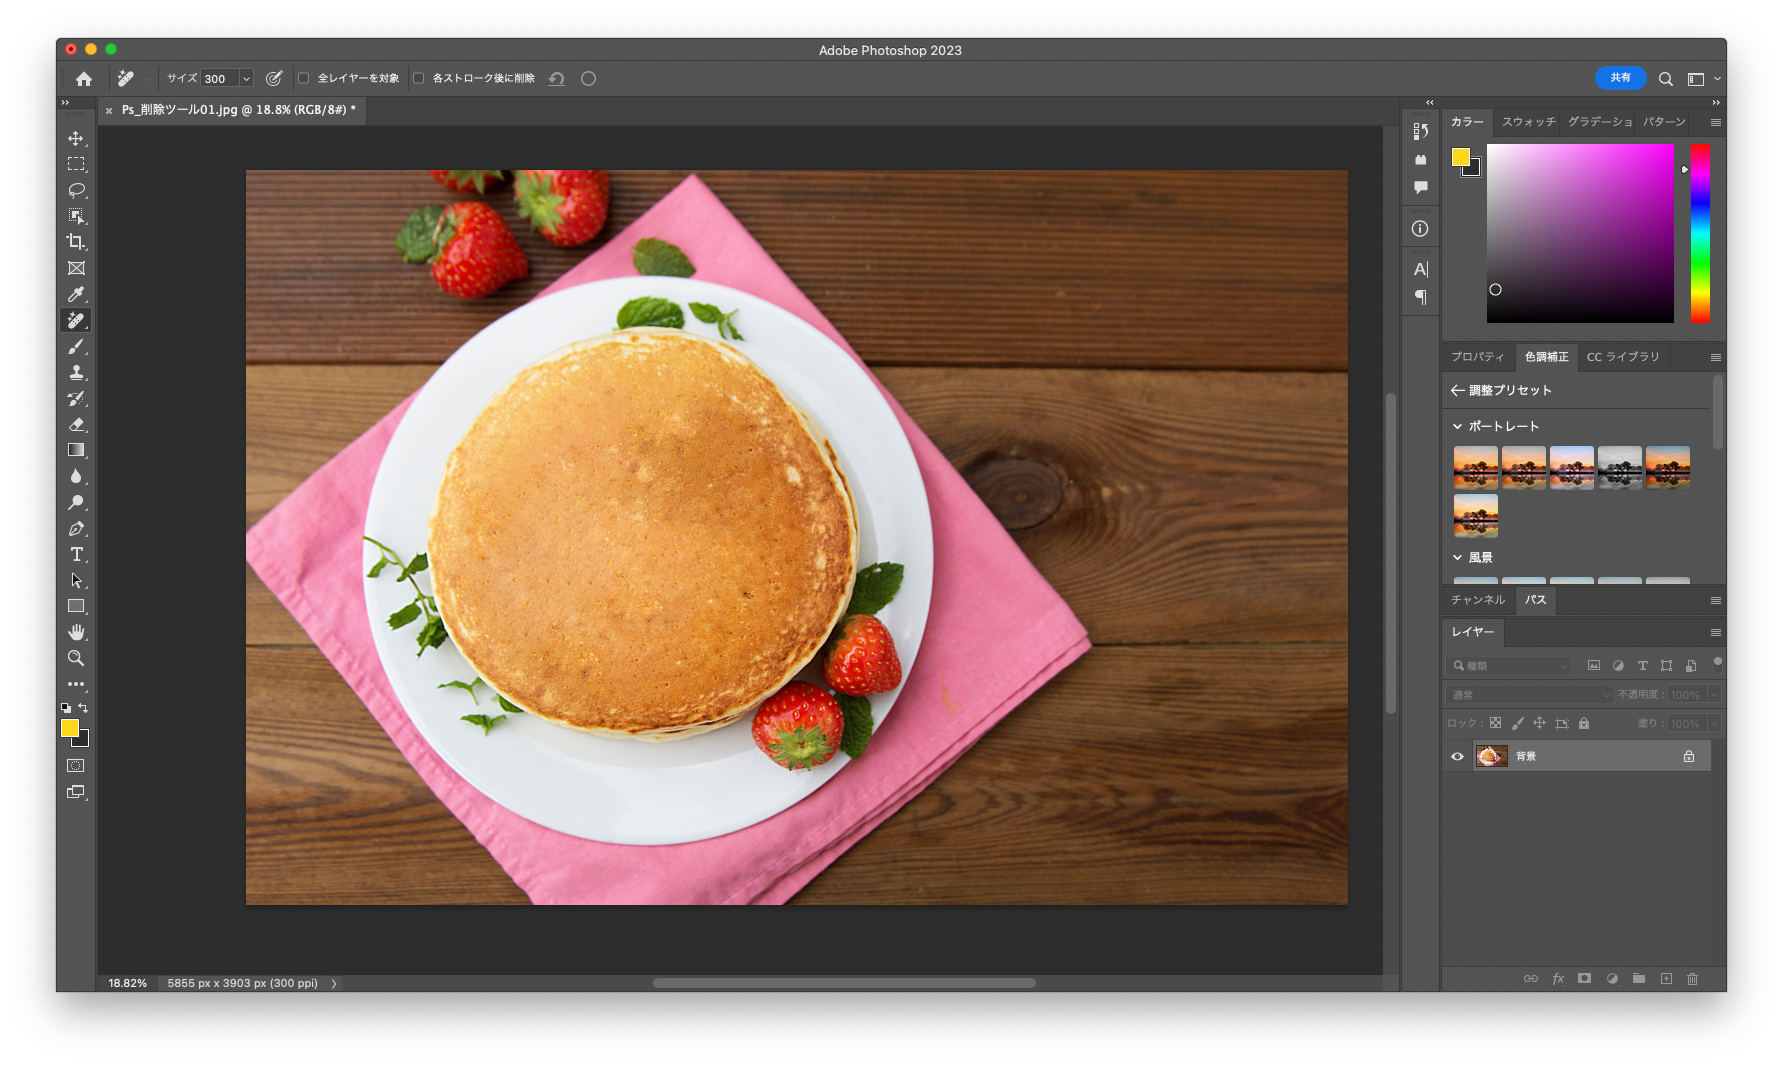
Task: Select the Lasso tool
Action: pos(76,190)
